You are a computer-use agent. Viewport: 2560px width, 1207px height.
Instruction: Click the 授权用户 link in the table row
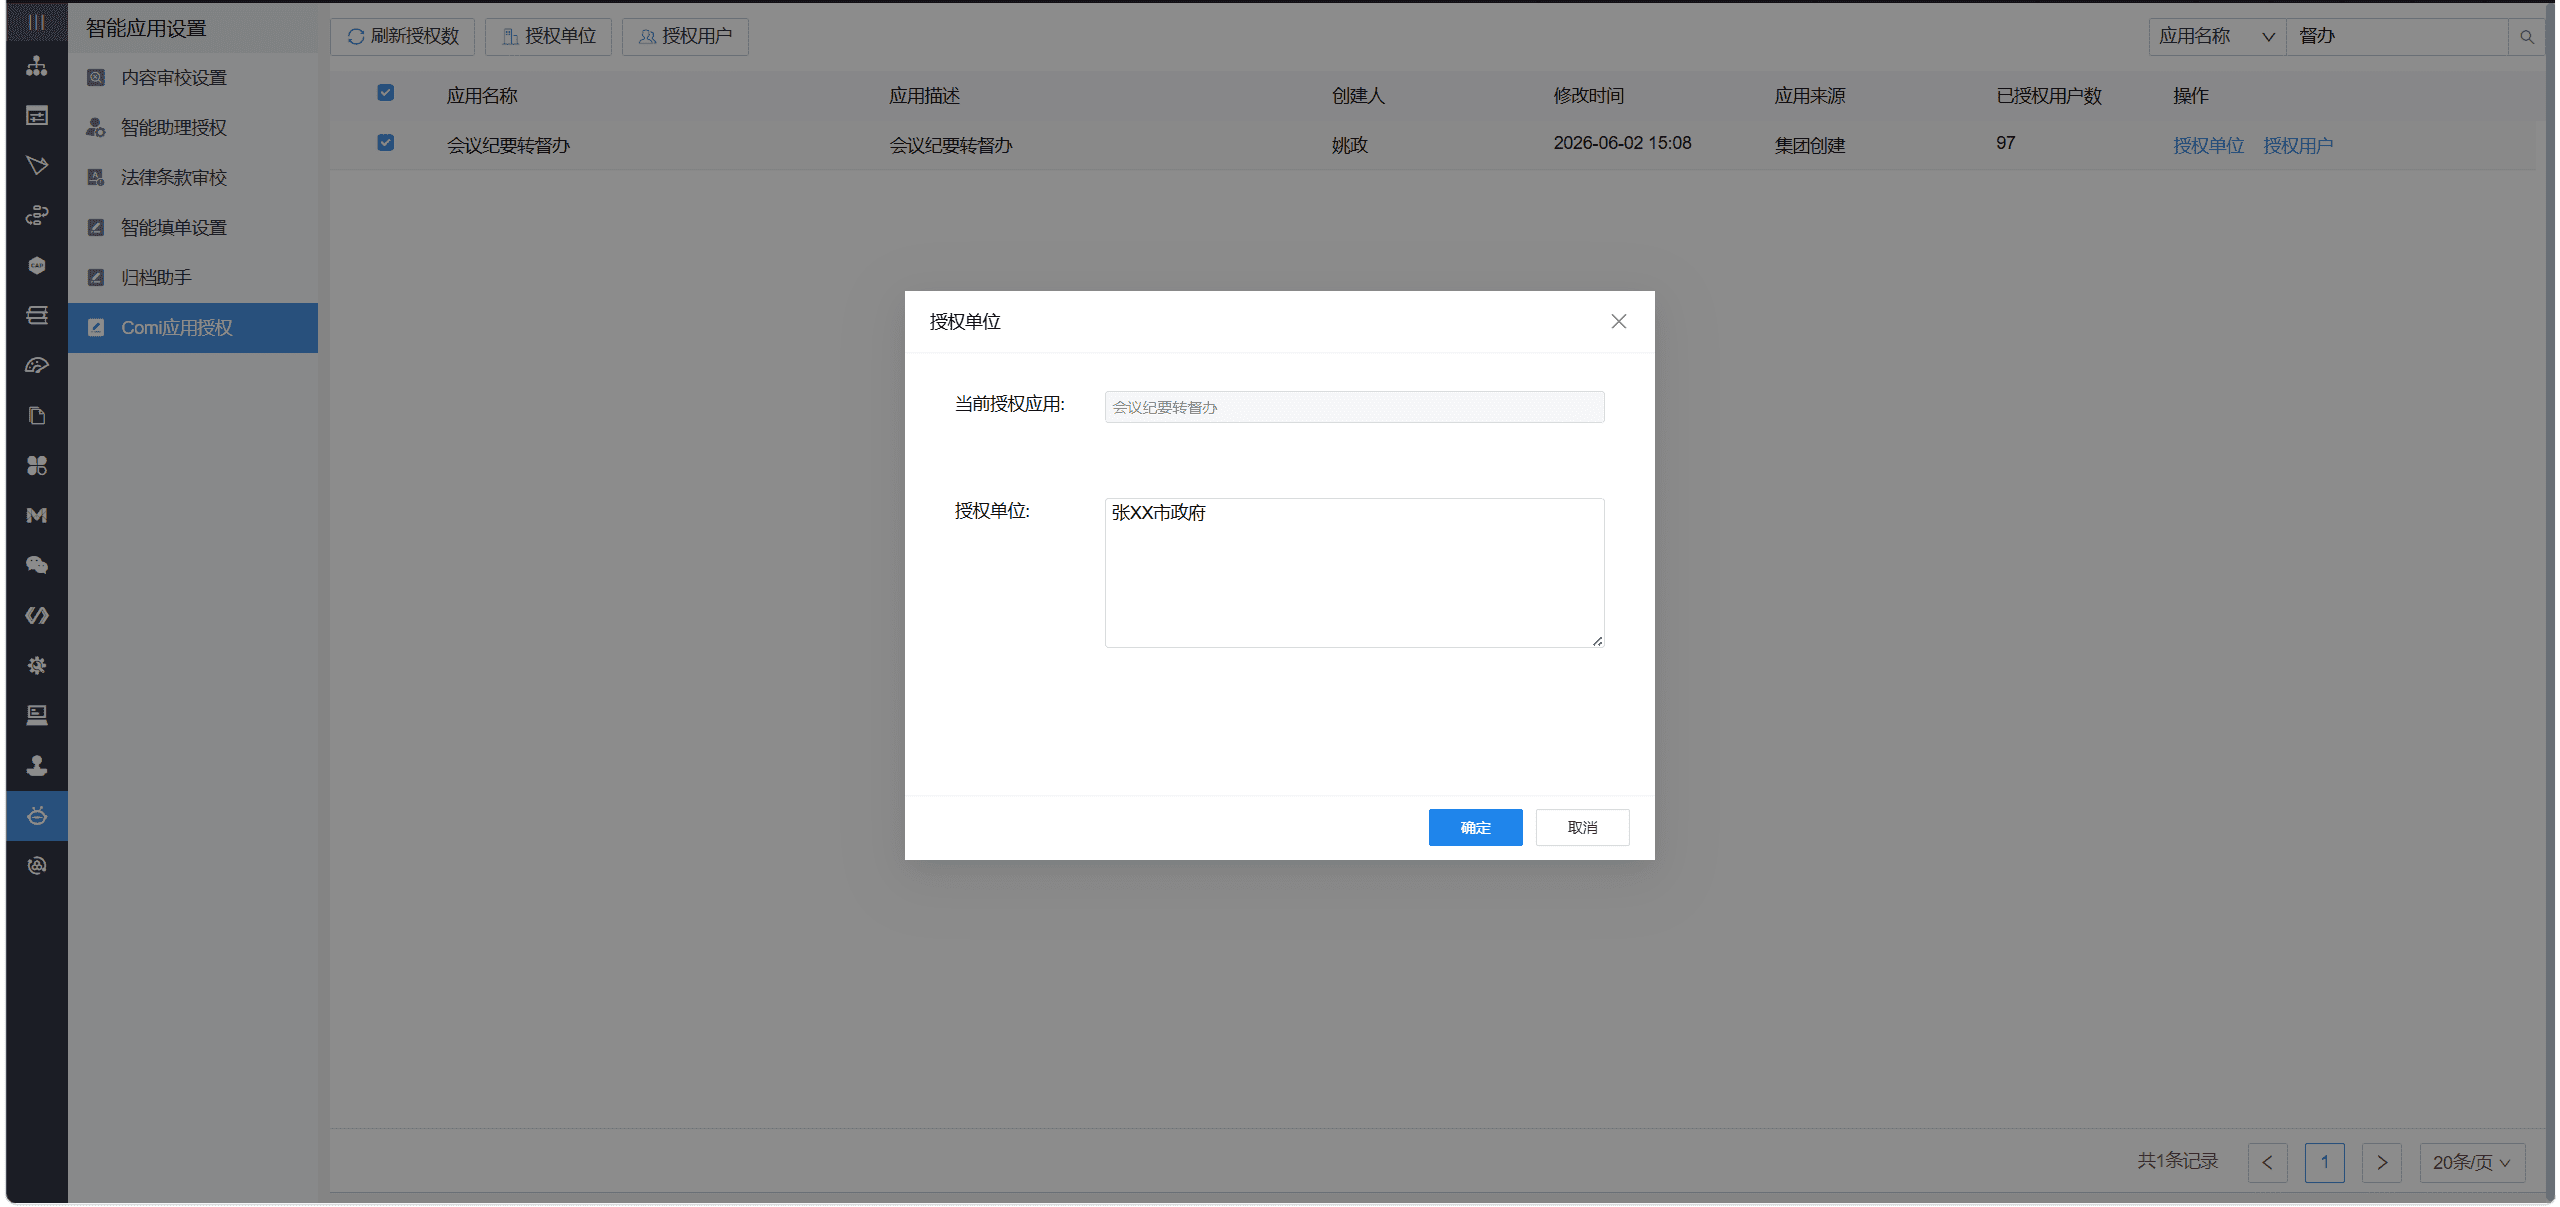[x=2298, y=146]
